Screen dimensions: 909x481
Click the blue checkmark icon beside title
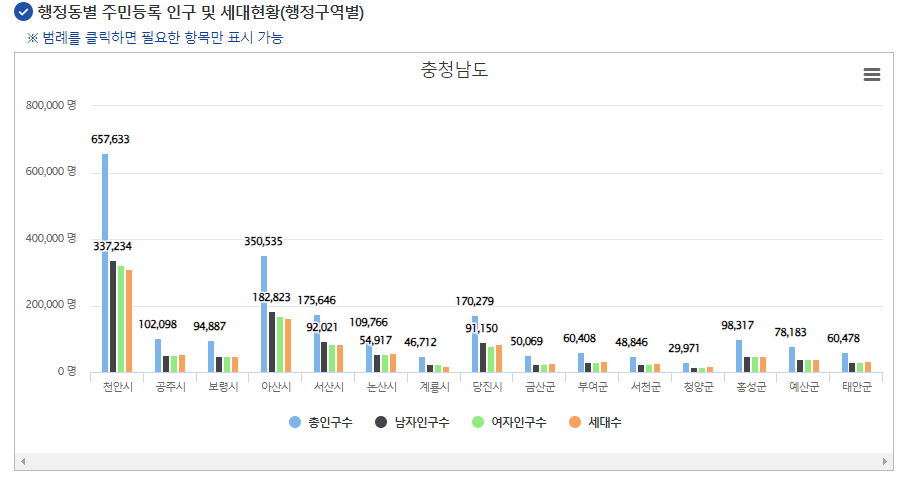23,13
